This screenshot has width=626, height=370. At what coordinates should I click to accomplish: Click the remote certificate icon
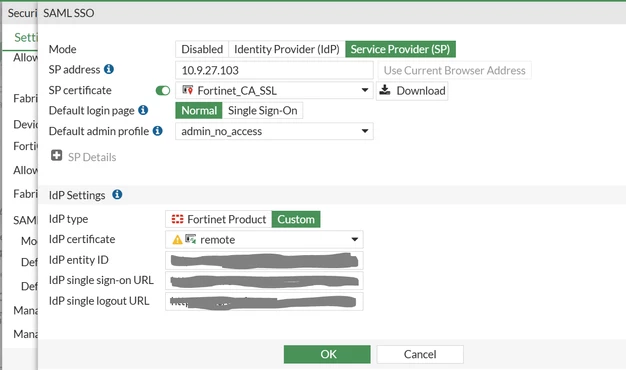click(190, 239)
